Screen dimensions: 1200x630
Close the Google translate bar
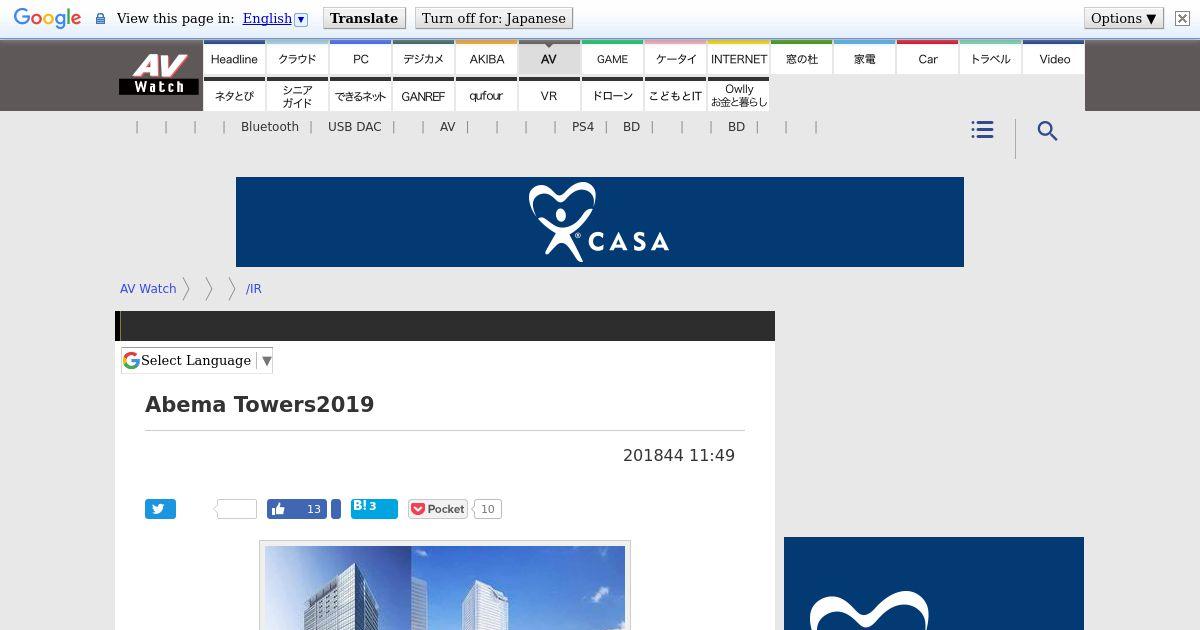click(1182, 19)
